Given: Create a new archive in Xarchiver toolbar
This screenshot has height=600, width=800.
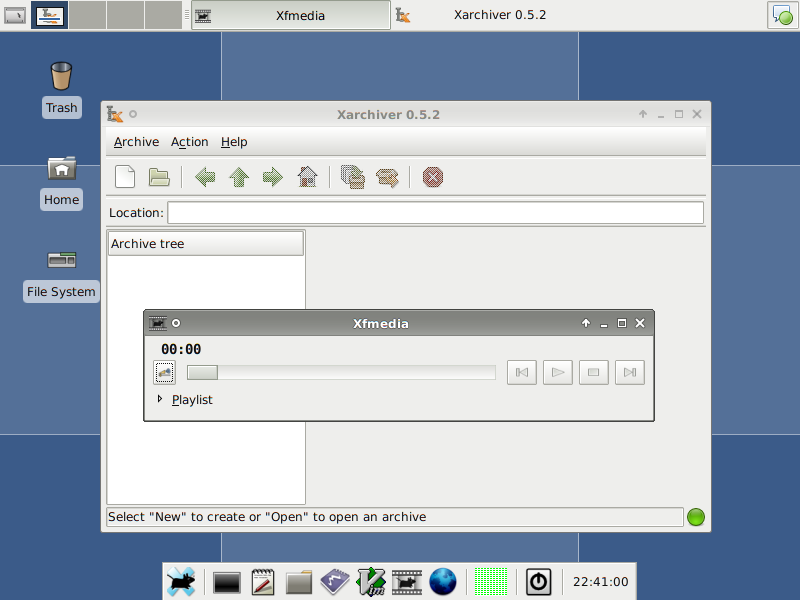Looking at the screenshot, I should (x=125, y=177).
